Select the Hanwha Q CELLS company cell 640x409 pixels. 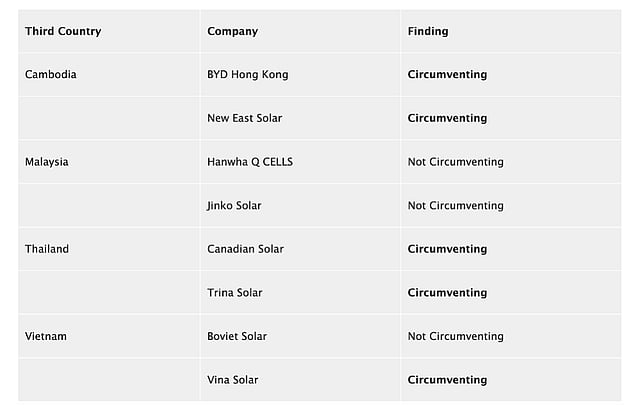(250, 162)
